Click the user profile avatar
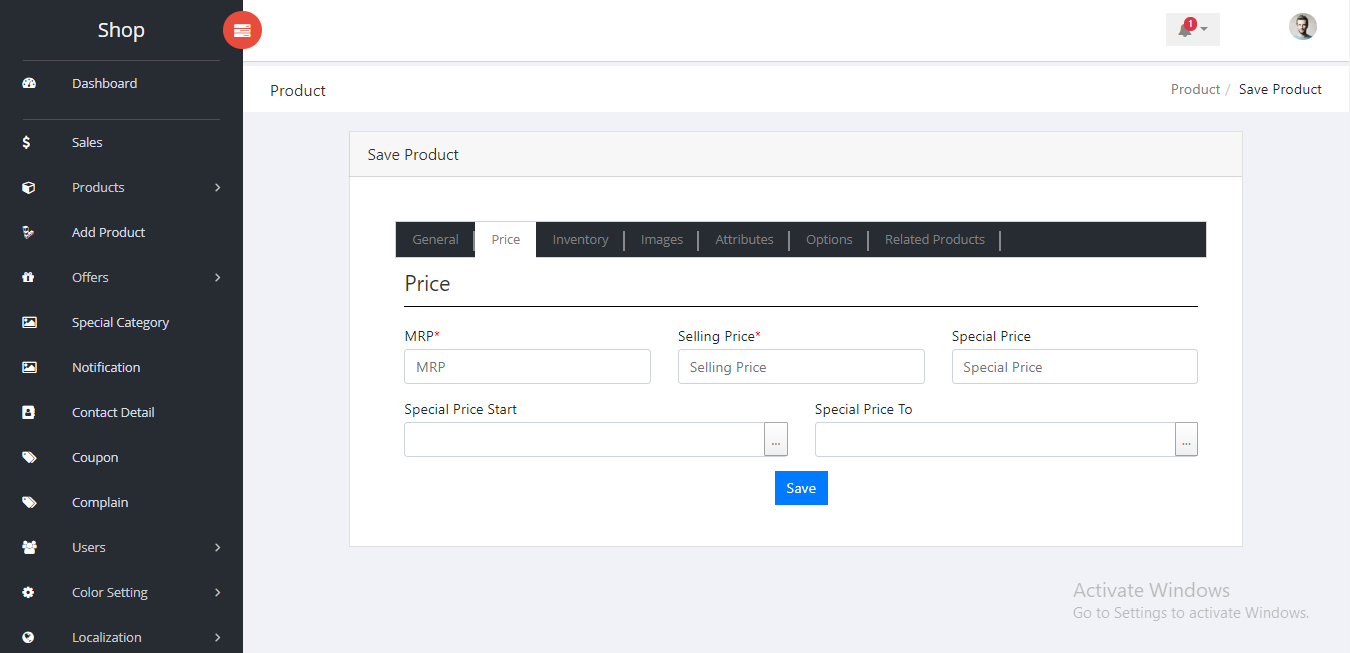The image size is (1350, 653). click(1302, 27)
